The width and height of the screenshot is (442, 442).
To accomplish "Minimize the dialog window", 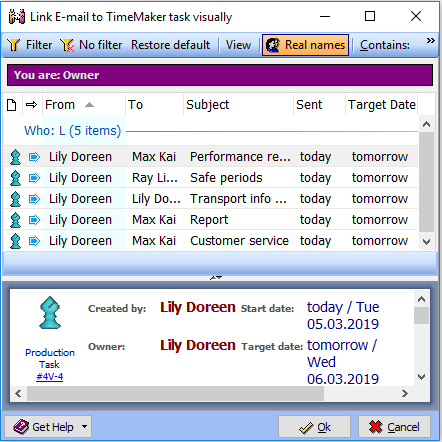I will [325, 16].
